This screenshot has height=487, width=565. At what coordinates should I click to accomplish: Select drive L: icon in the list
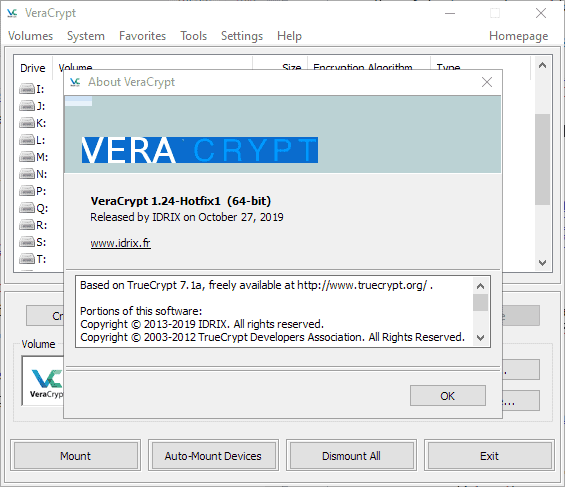click(27, 140)
